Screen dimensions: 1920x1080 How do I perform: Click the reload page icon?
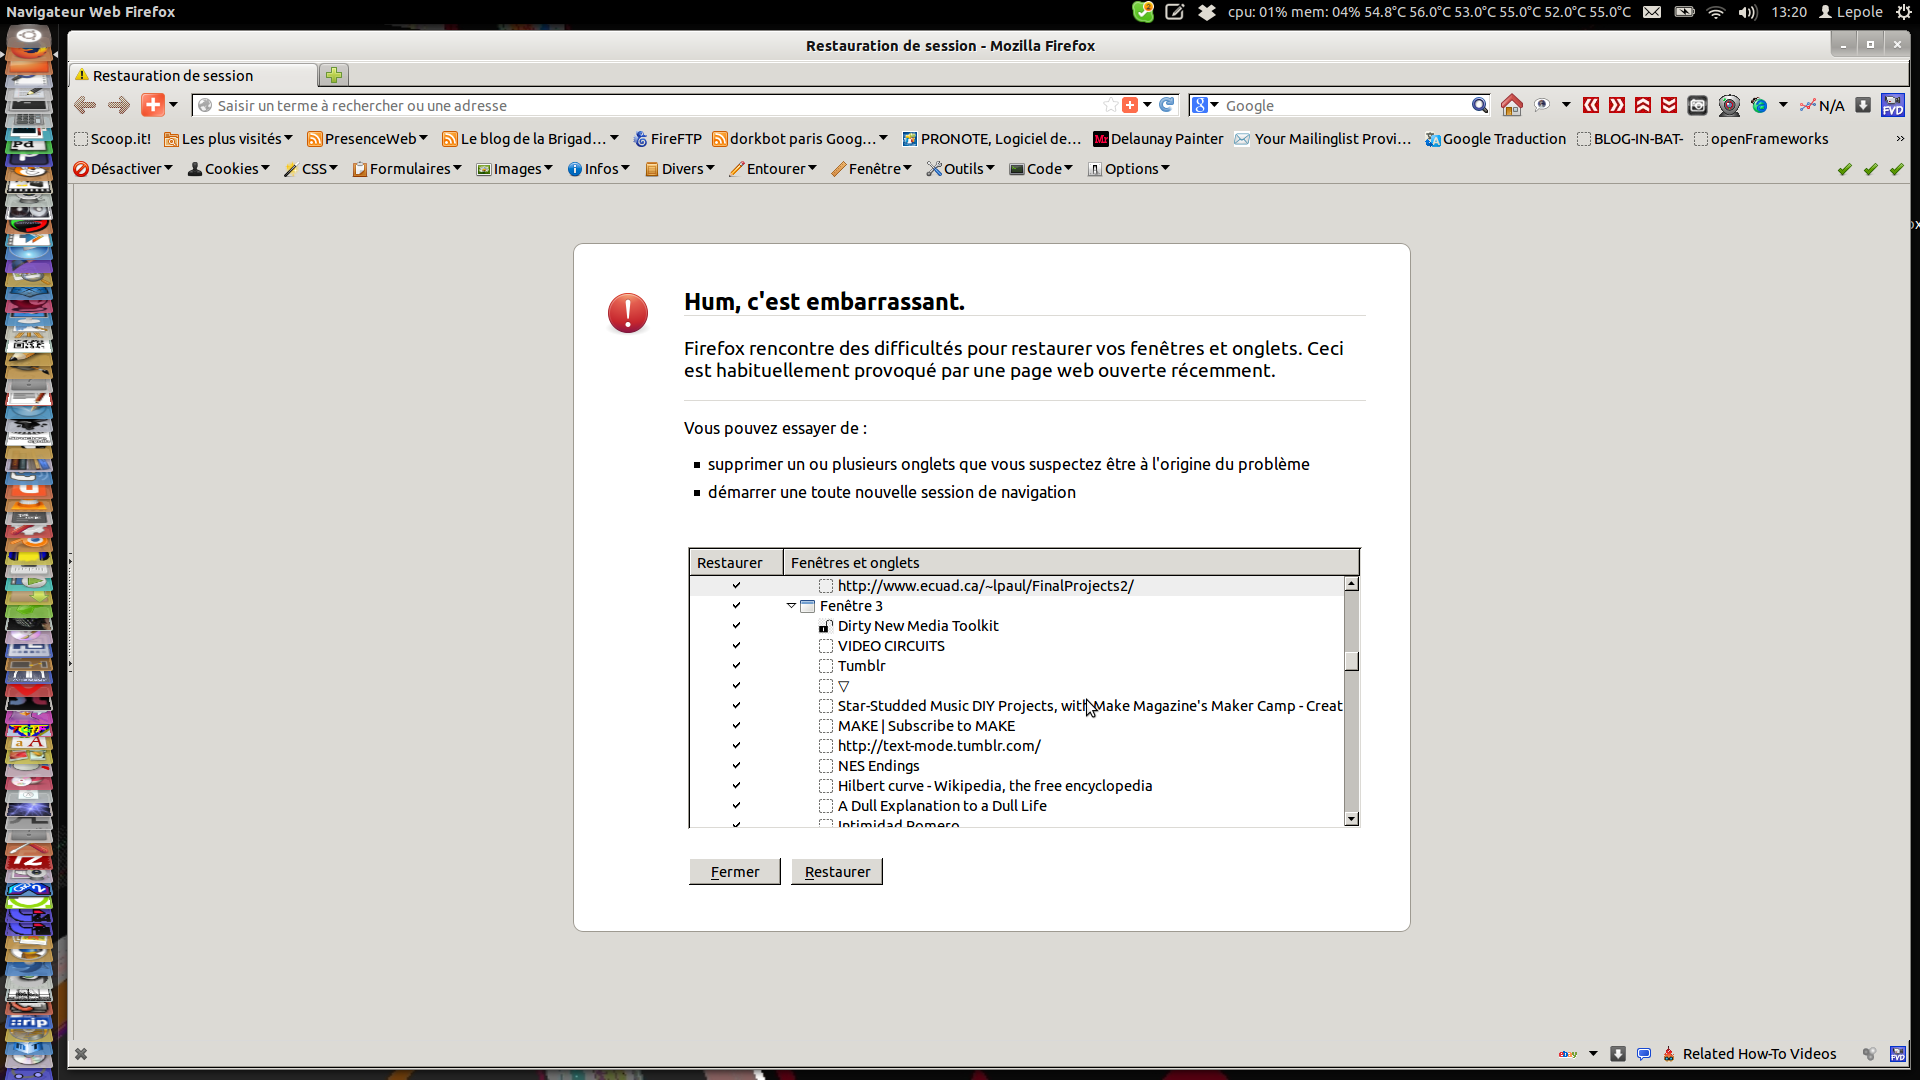pos(1167,105)
